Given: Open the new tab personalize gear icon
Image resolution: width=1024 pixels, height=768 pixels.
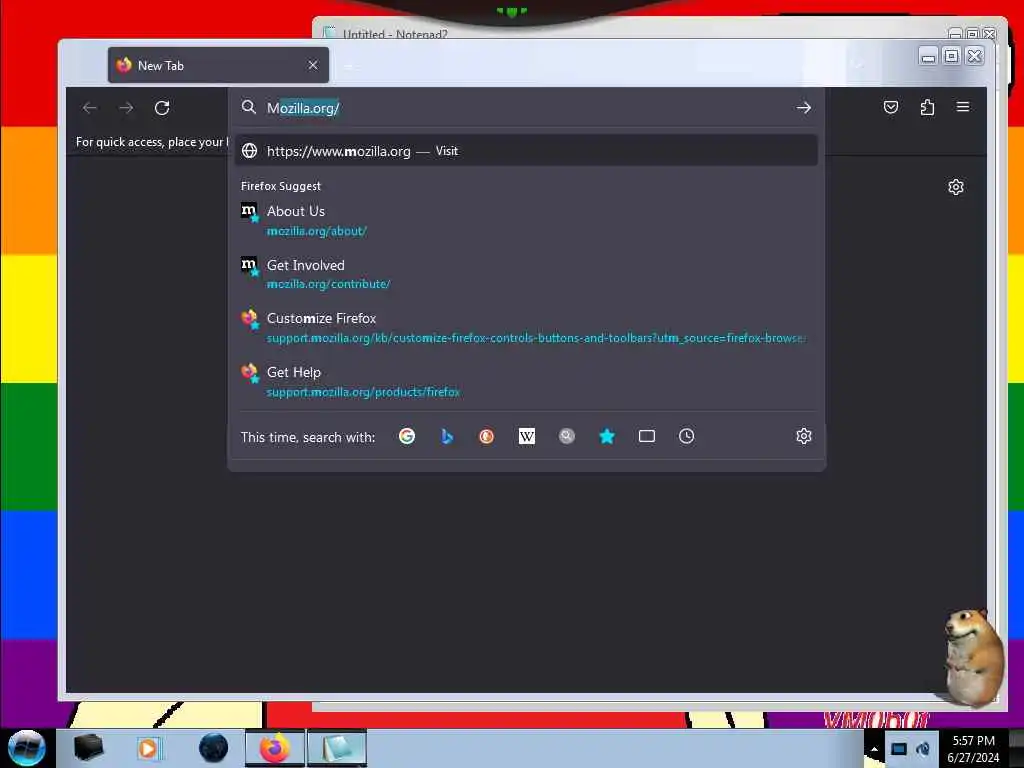Looking at the screenshot, I should click(955, 187).
